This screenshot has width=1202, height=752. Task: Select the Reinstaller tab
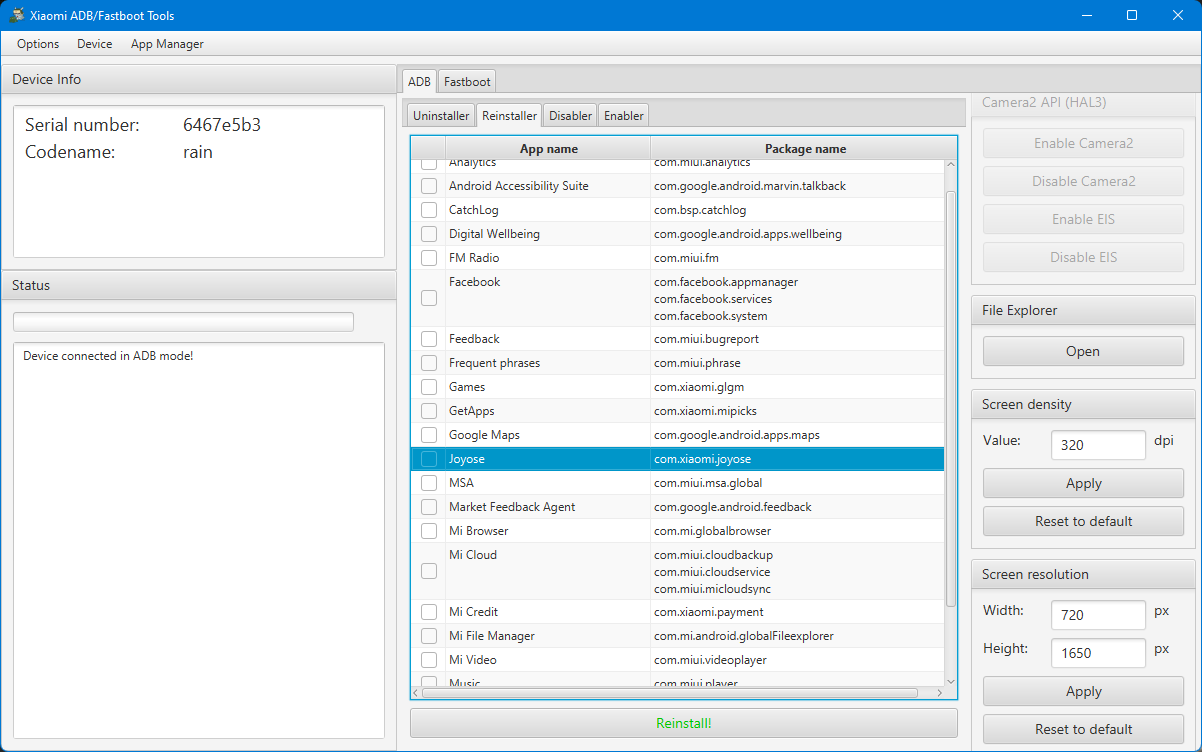tap(510, 115)
